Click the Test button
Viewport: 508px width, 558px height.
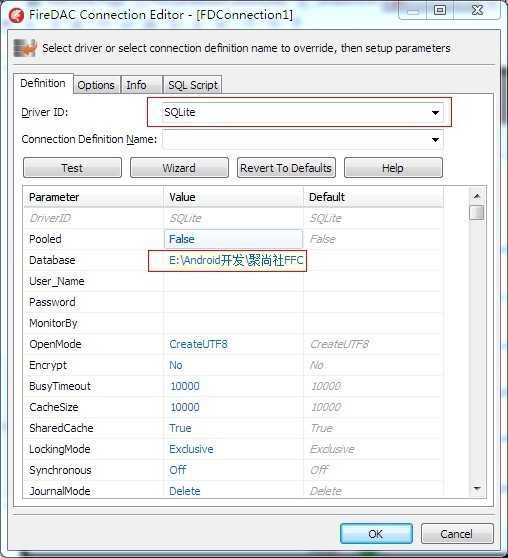tap(72, 168)
